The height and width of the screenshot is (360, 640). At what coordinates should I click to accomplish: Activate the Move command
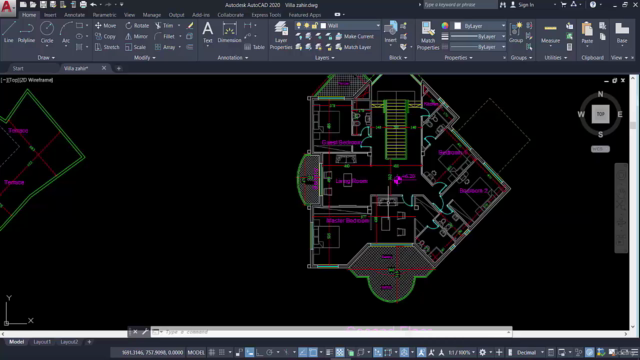(x=105, y=25)
